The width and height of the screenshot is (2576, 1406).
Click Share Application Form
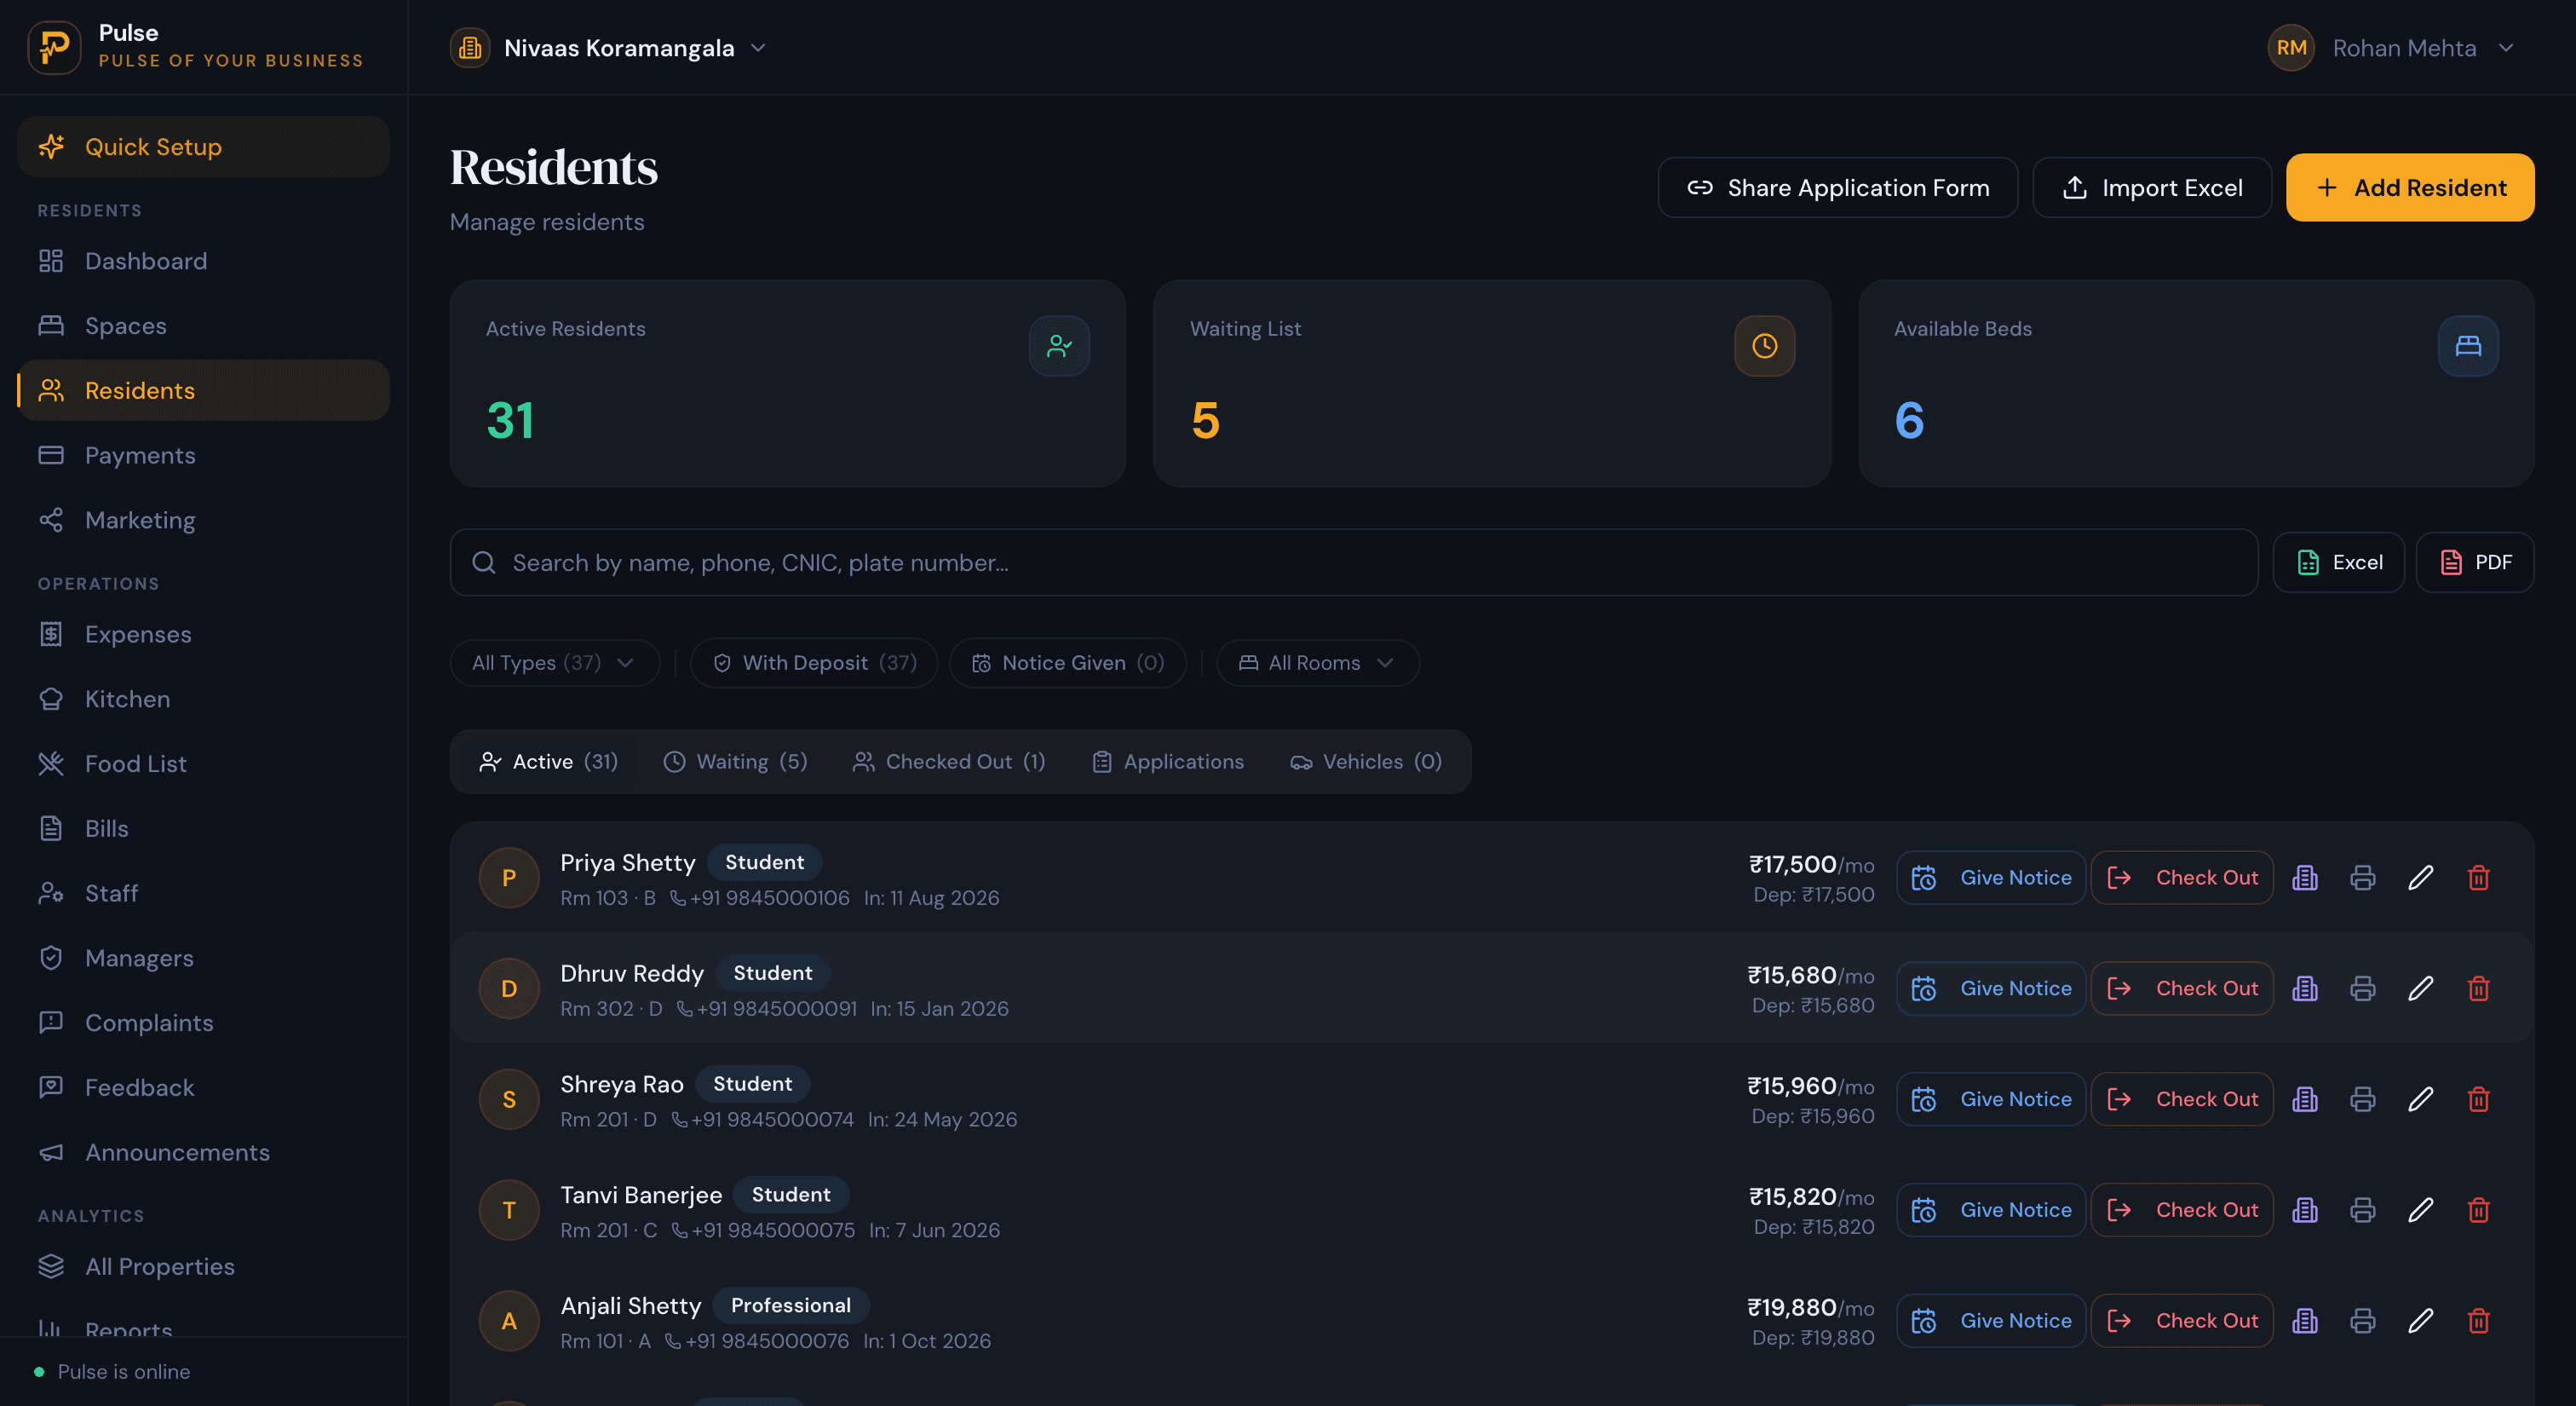click(1838, 187)
